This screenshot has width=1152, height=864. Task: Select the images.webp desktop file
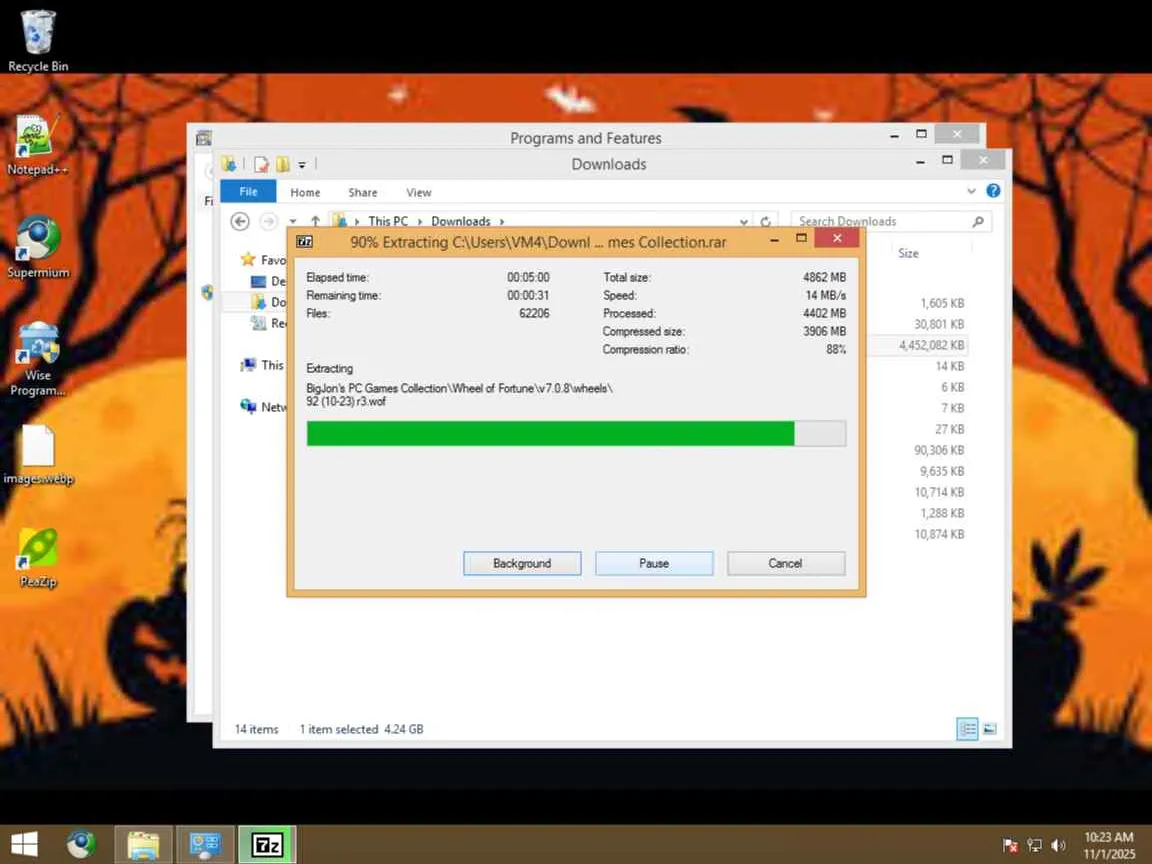pos(37,454)
